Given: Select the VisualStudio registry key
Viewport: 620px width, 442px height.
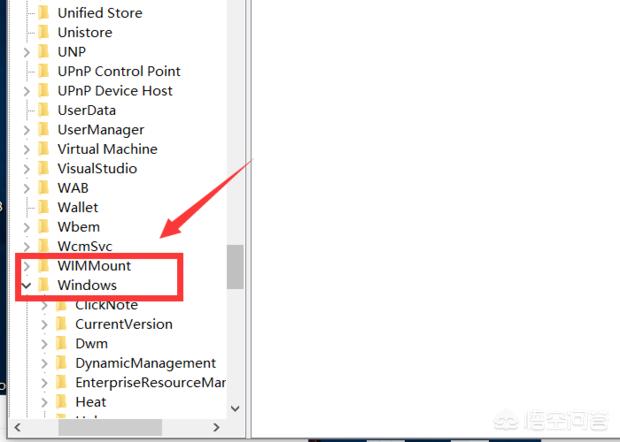Looking at the screenshot, I should click(x=97, y=168).
